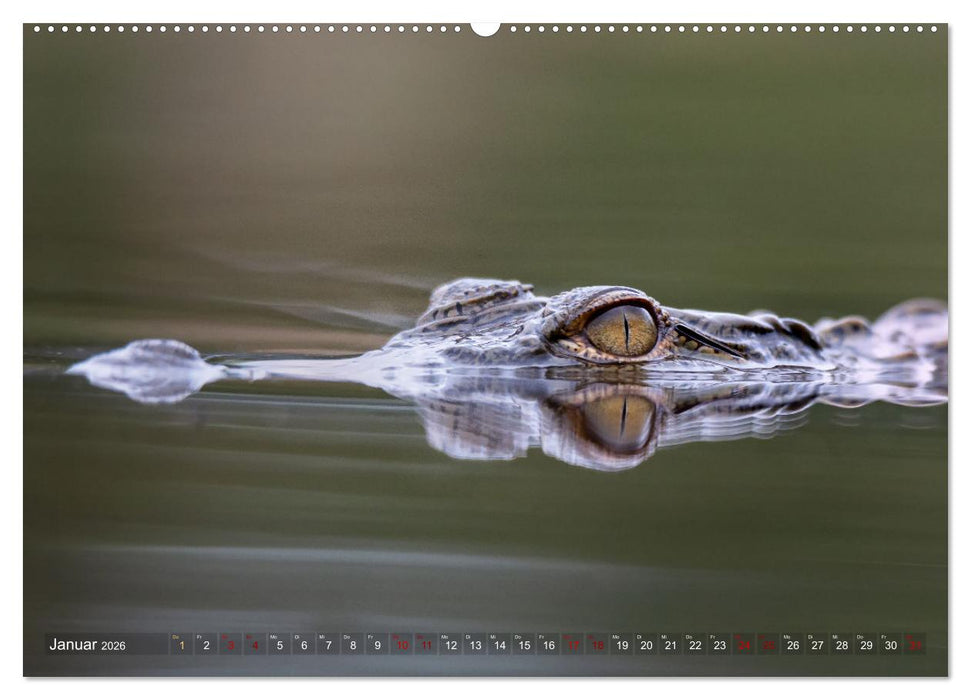Click the crocodile's eye in the photo
Viewport: 971px width, 700px height.
(621, 330)
